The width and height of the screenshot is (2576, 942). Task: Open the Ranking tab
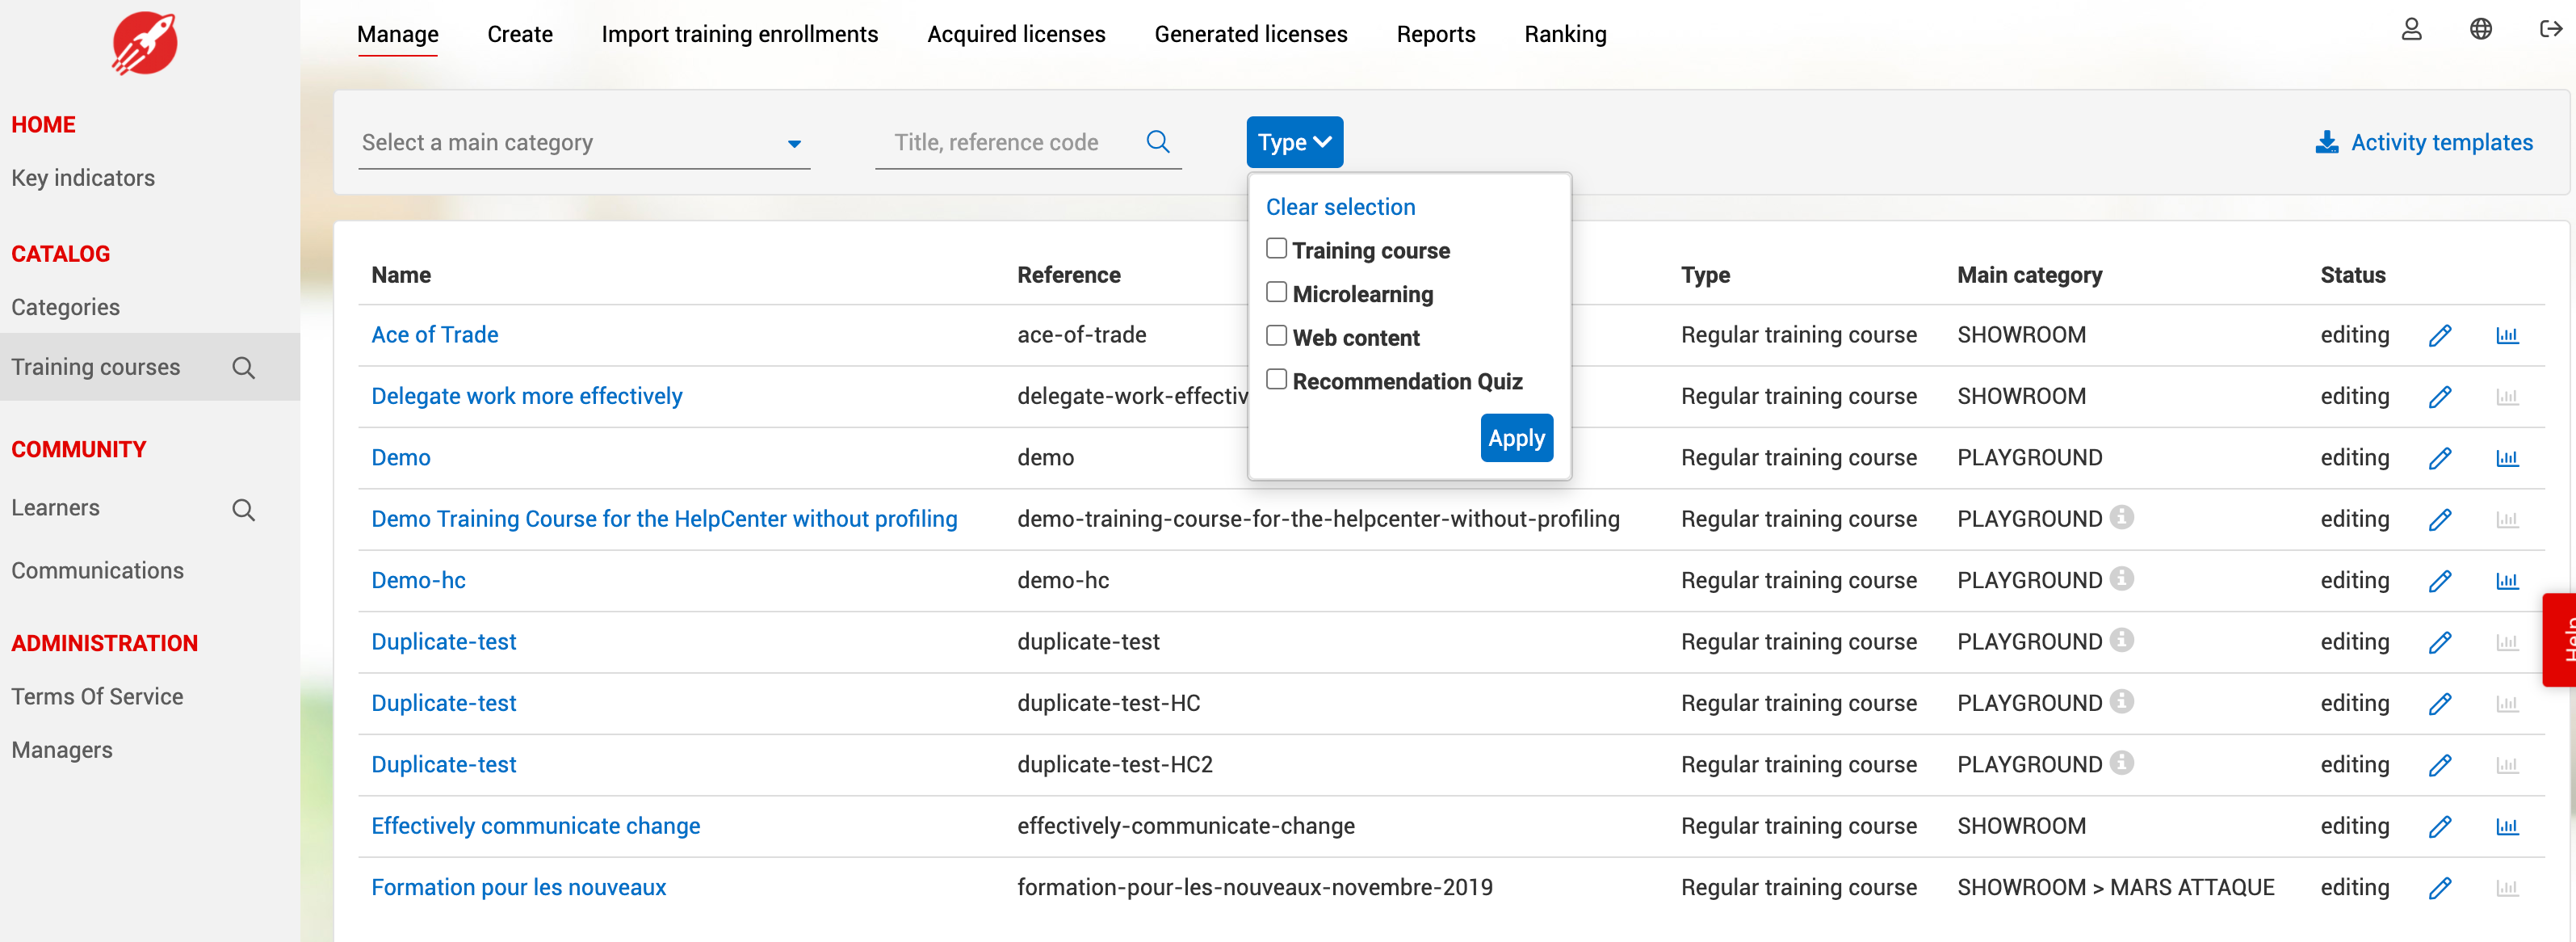[1565, 34]
